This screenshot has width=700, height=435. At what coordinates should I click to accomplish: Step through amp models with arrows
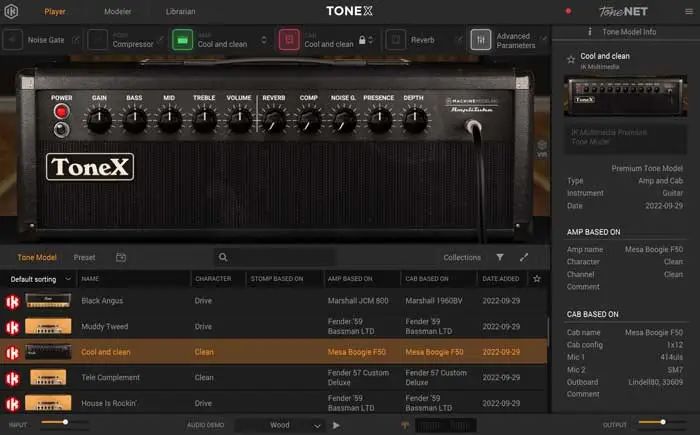(264, 40)
